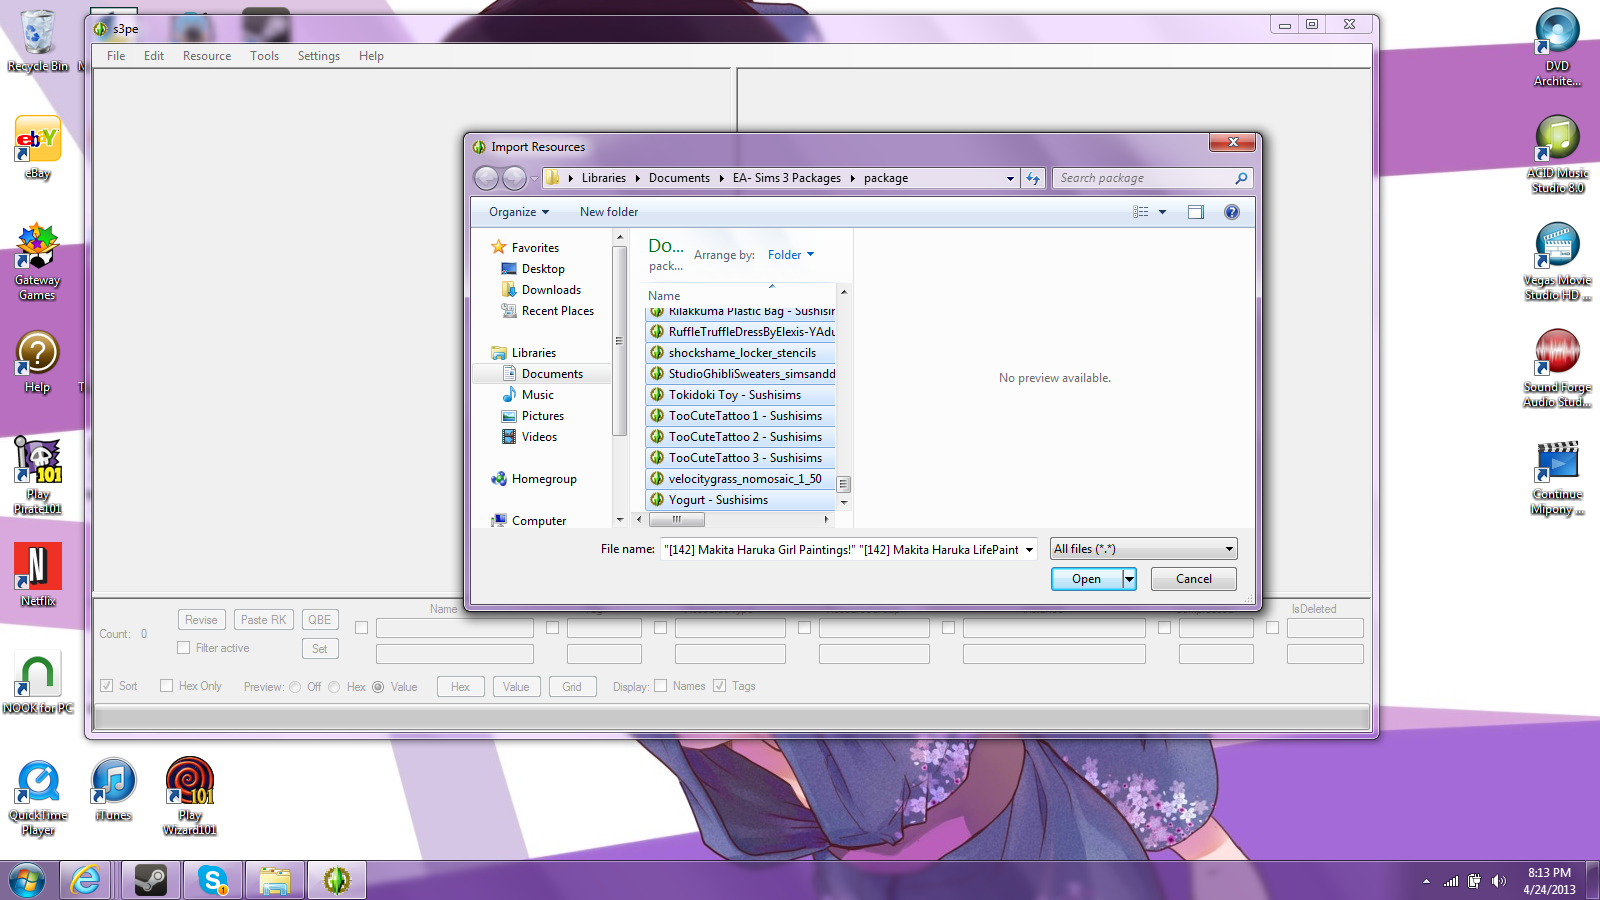
Task: Click the Open button in dialog
Action: pyautogui.click(x=1087, y=579)
